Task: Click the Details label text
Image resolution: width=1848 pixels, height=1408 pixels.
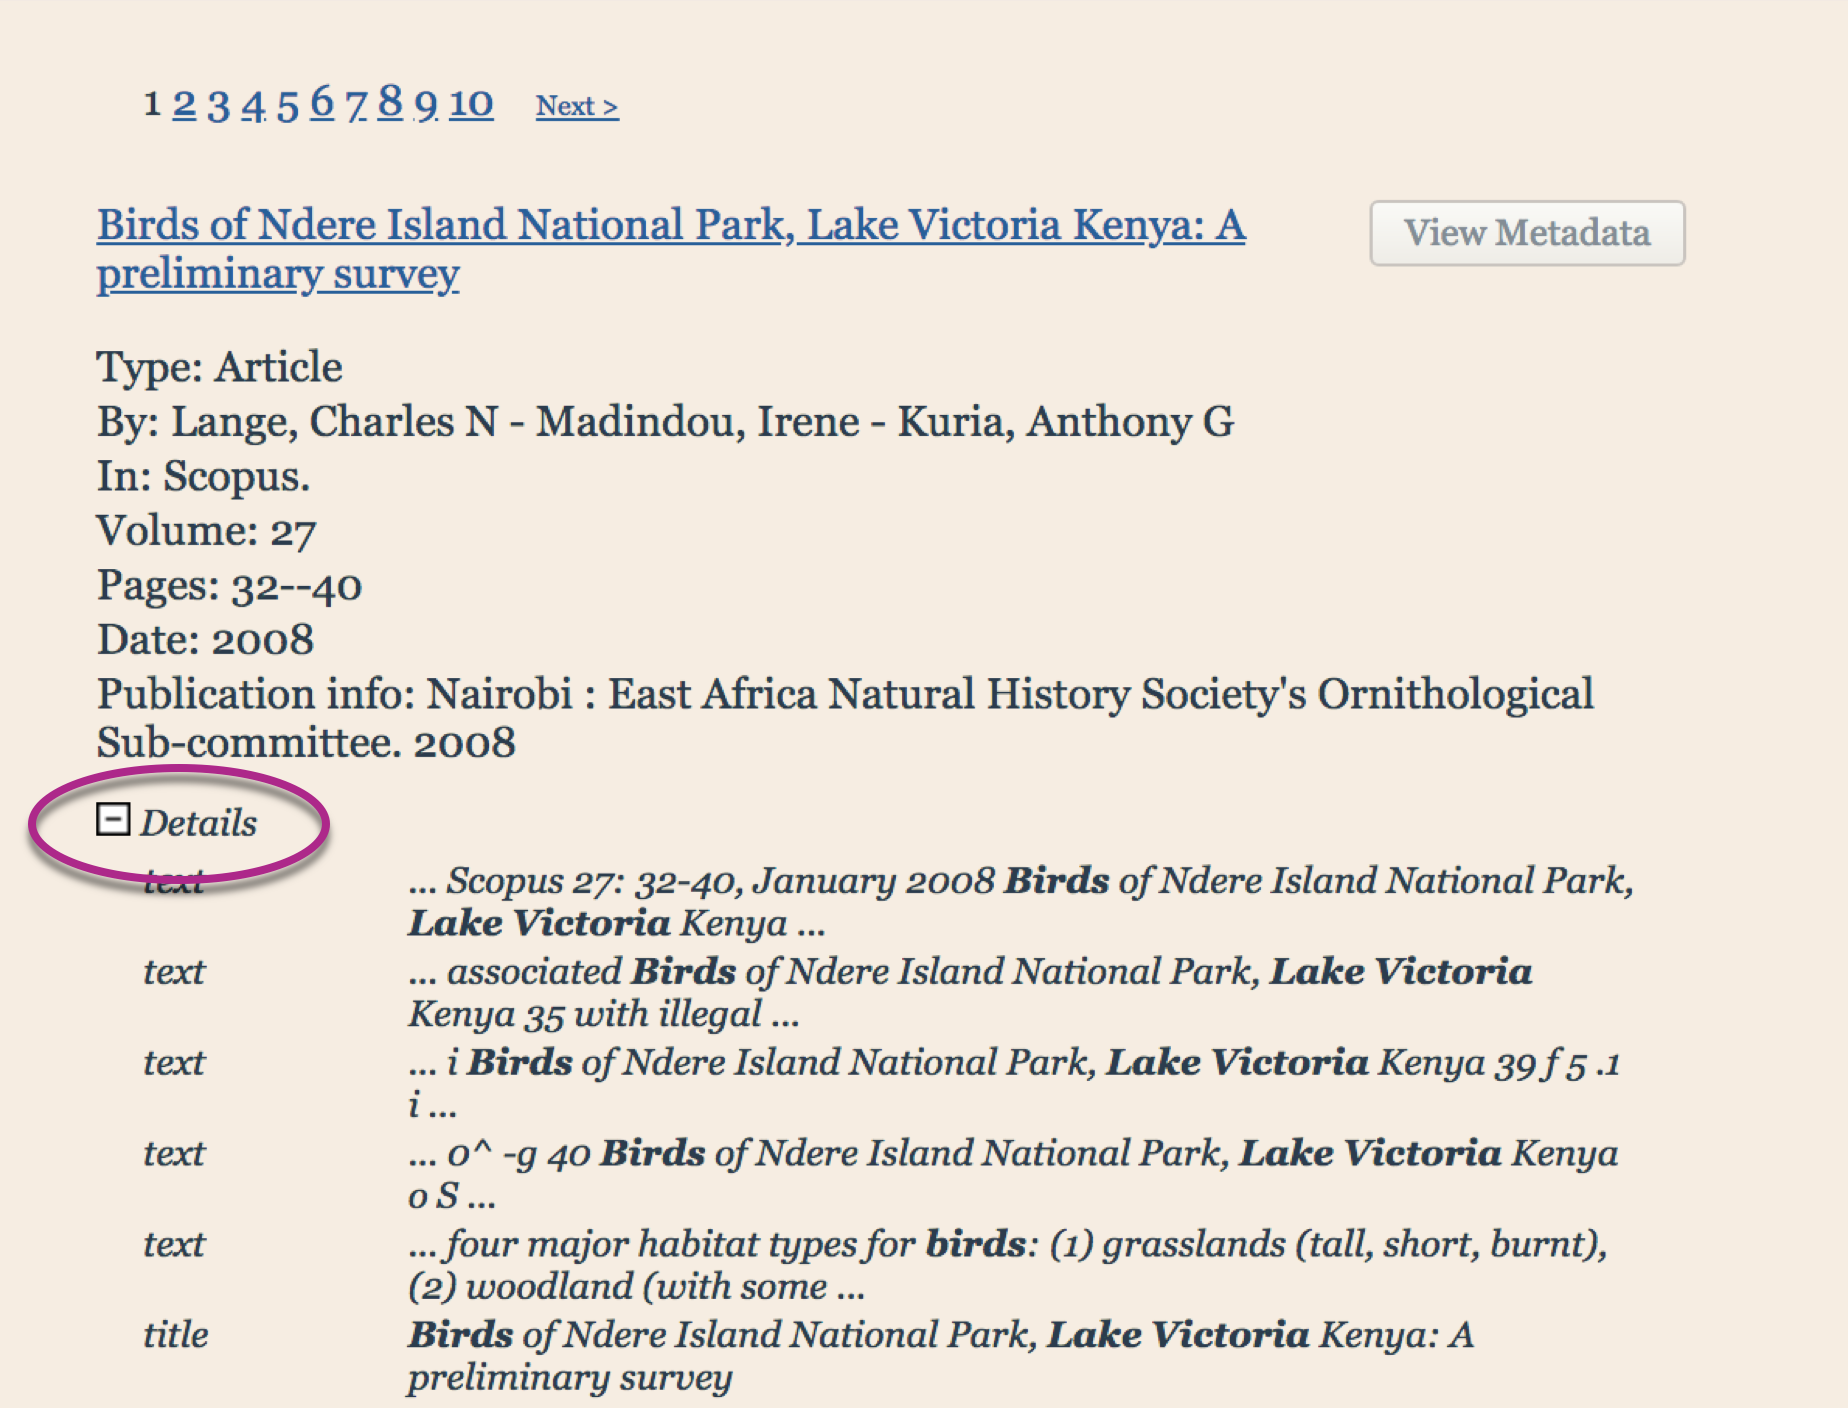Action: tap(198, 823)
